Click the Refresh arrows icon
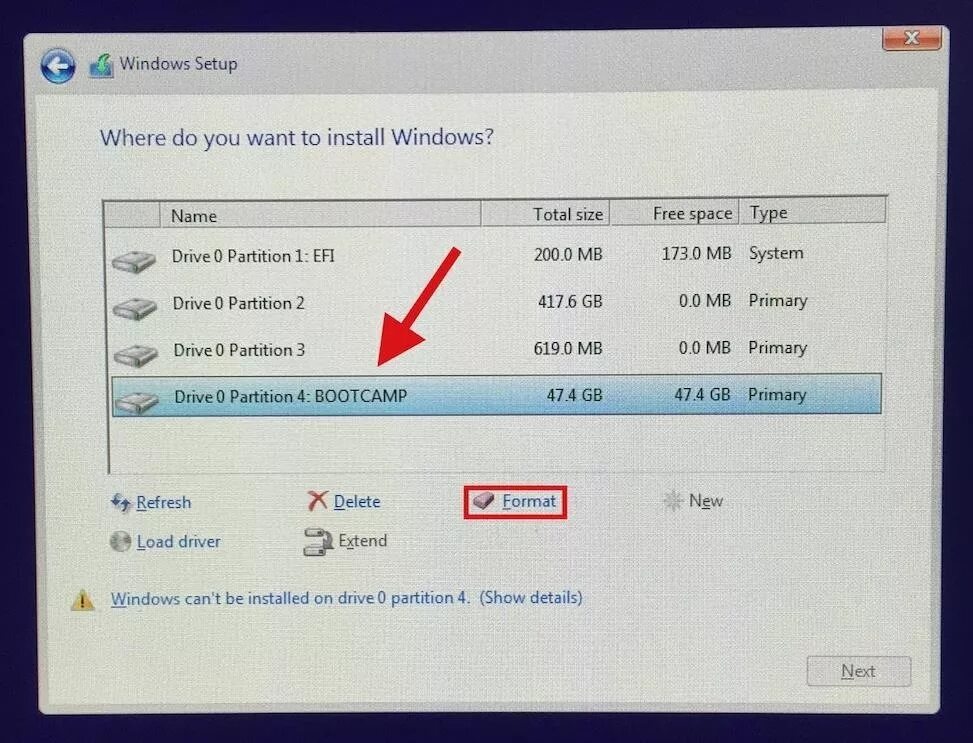Screen dimensions: 973x743 [120, 502]
